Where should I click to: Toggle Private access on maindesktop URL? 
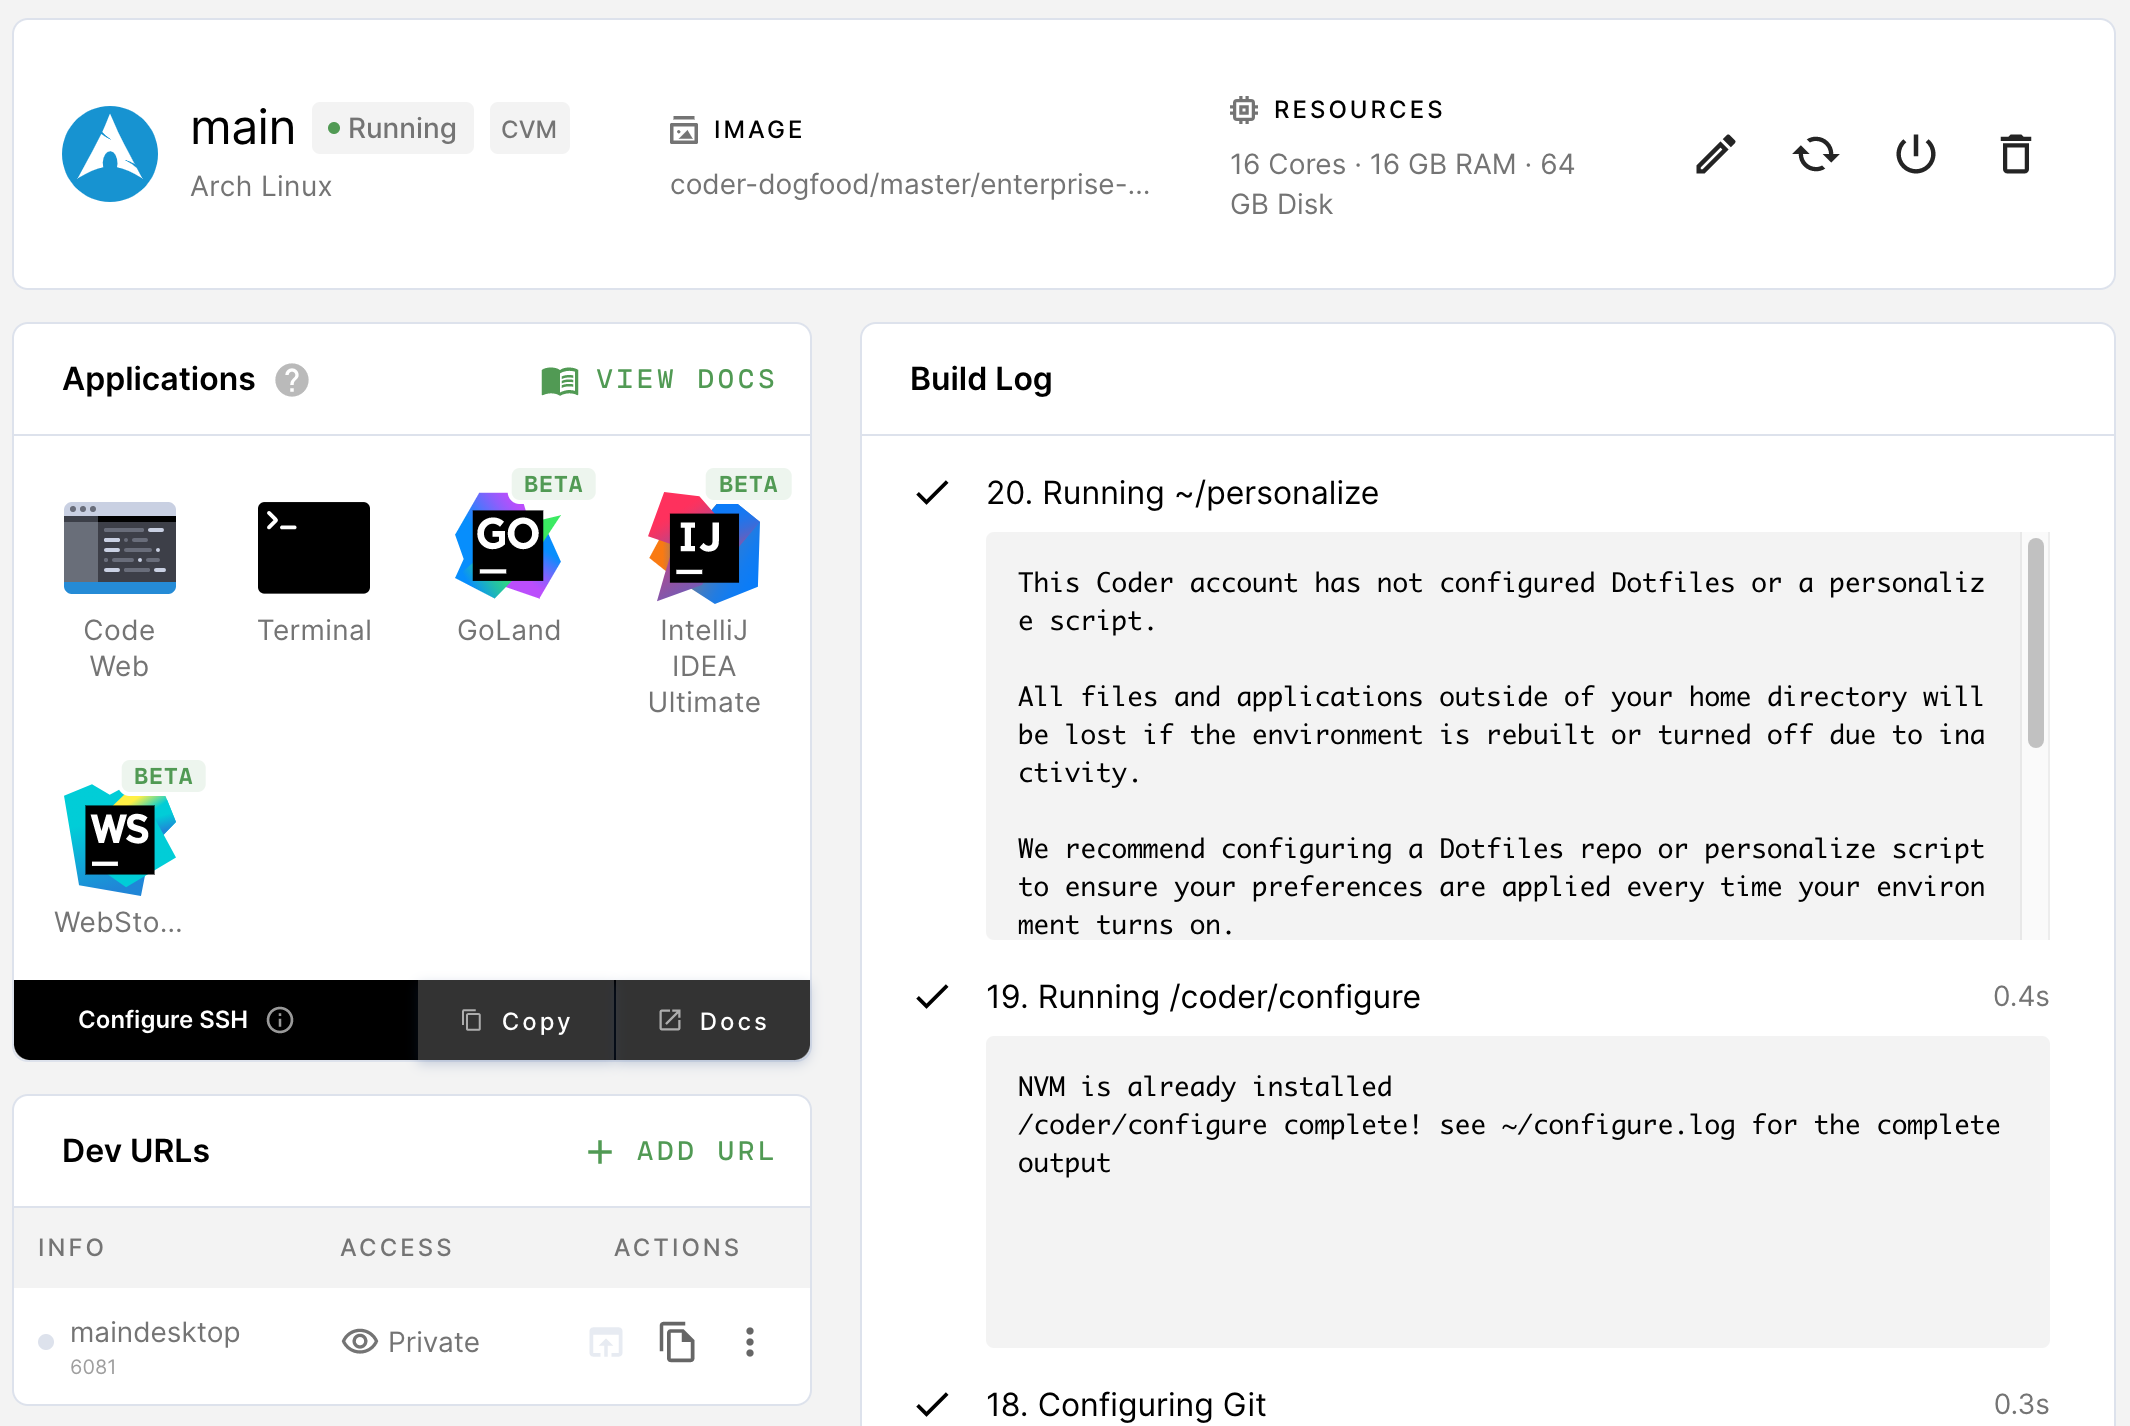(x=410, y=1342)
